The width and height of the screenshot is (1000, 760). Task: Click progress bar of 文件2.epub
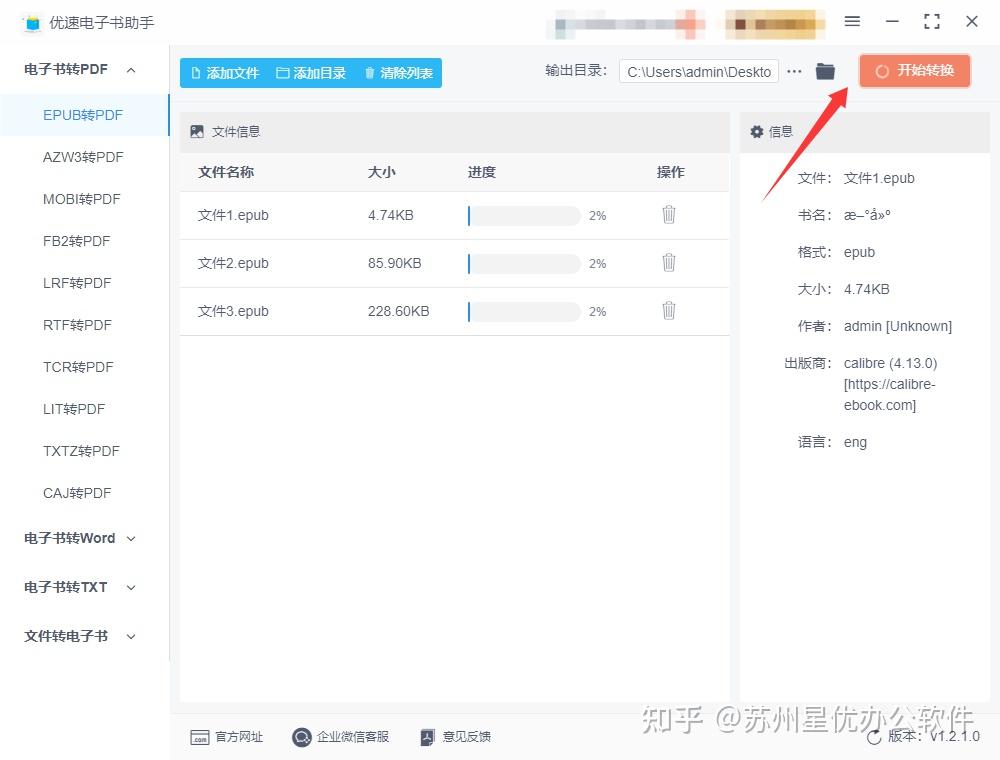[x=524, y=263]
